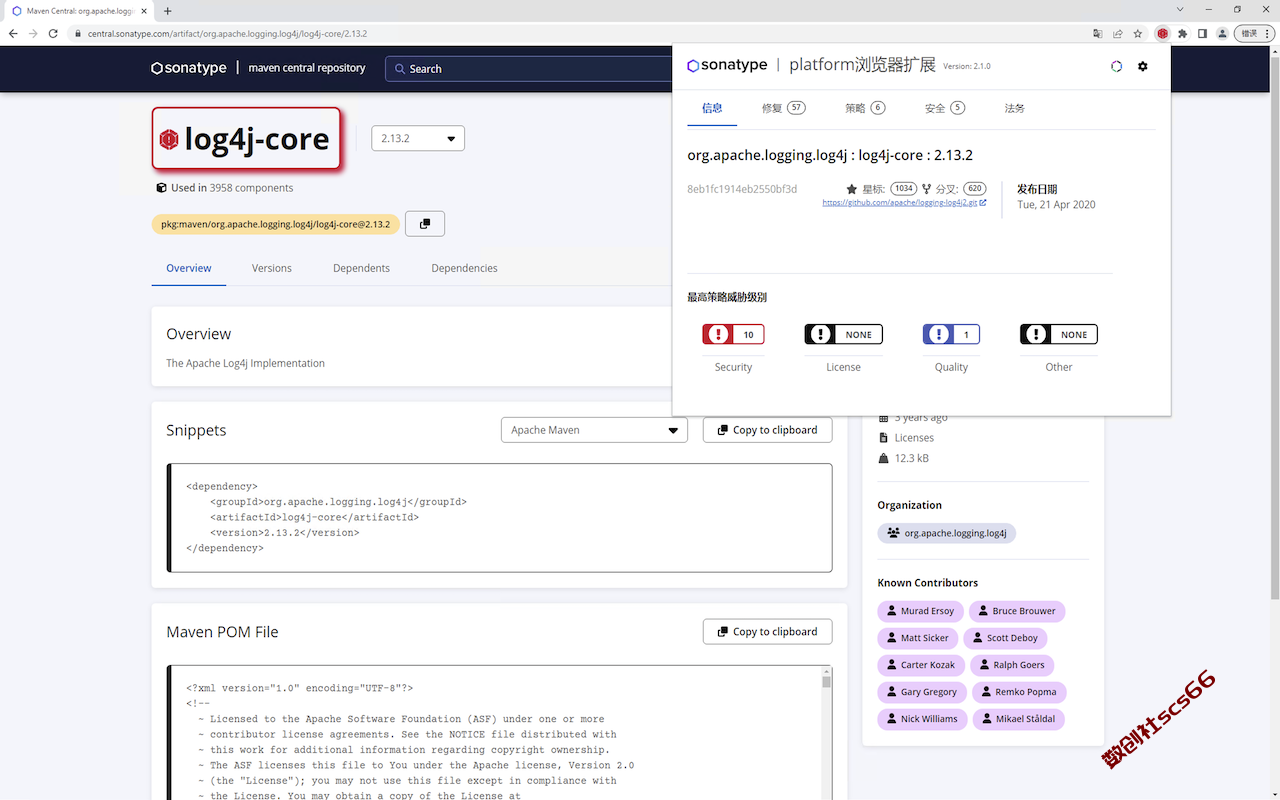
Task: Click the Licenses entry in sidebar
Action: point(914,438)
